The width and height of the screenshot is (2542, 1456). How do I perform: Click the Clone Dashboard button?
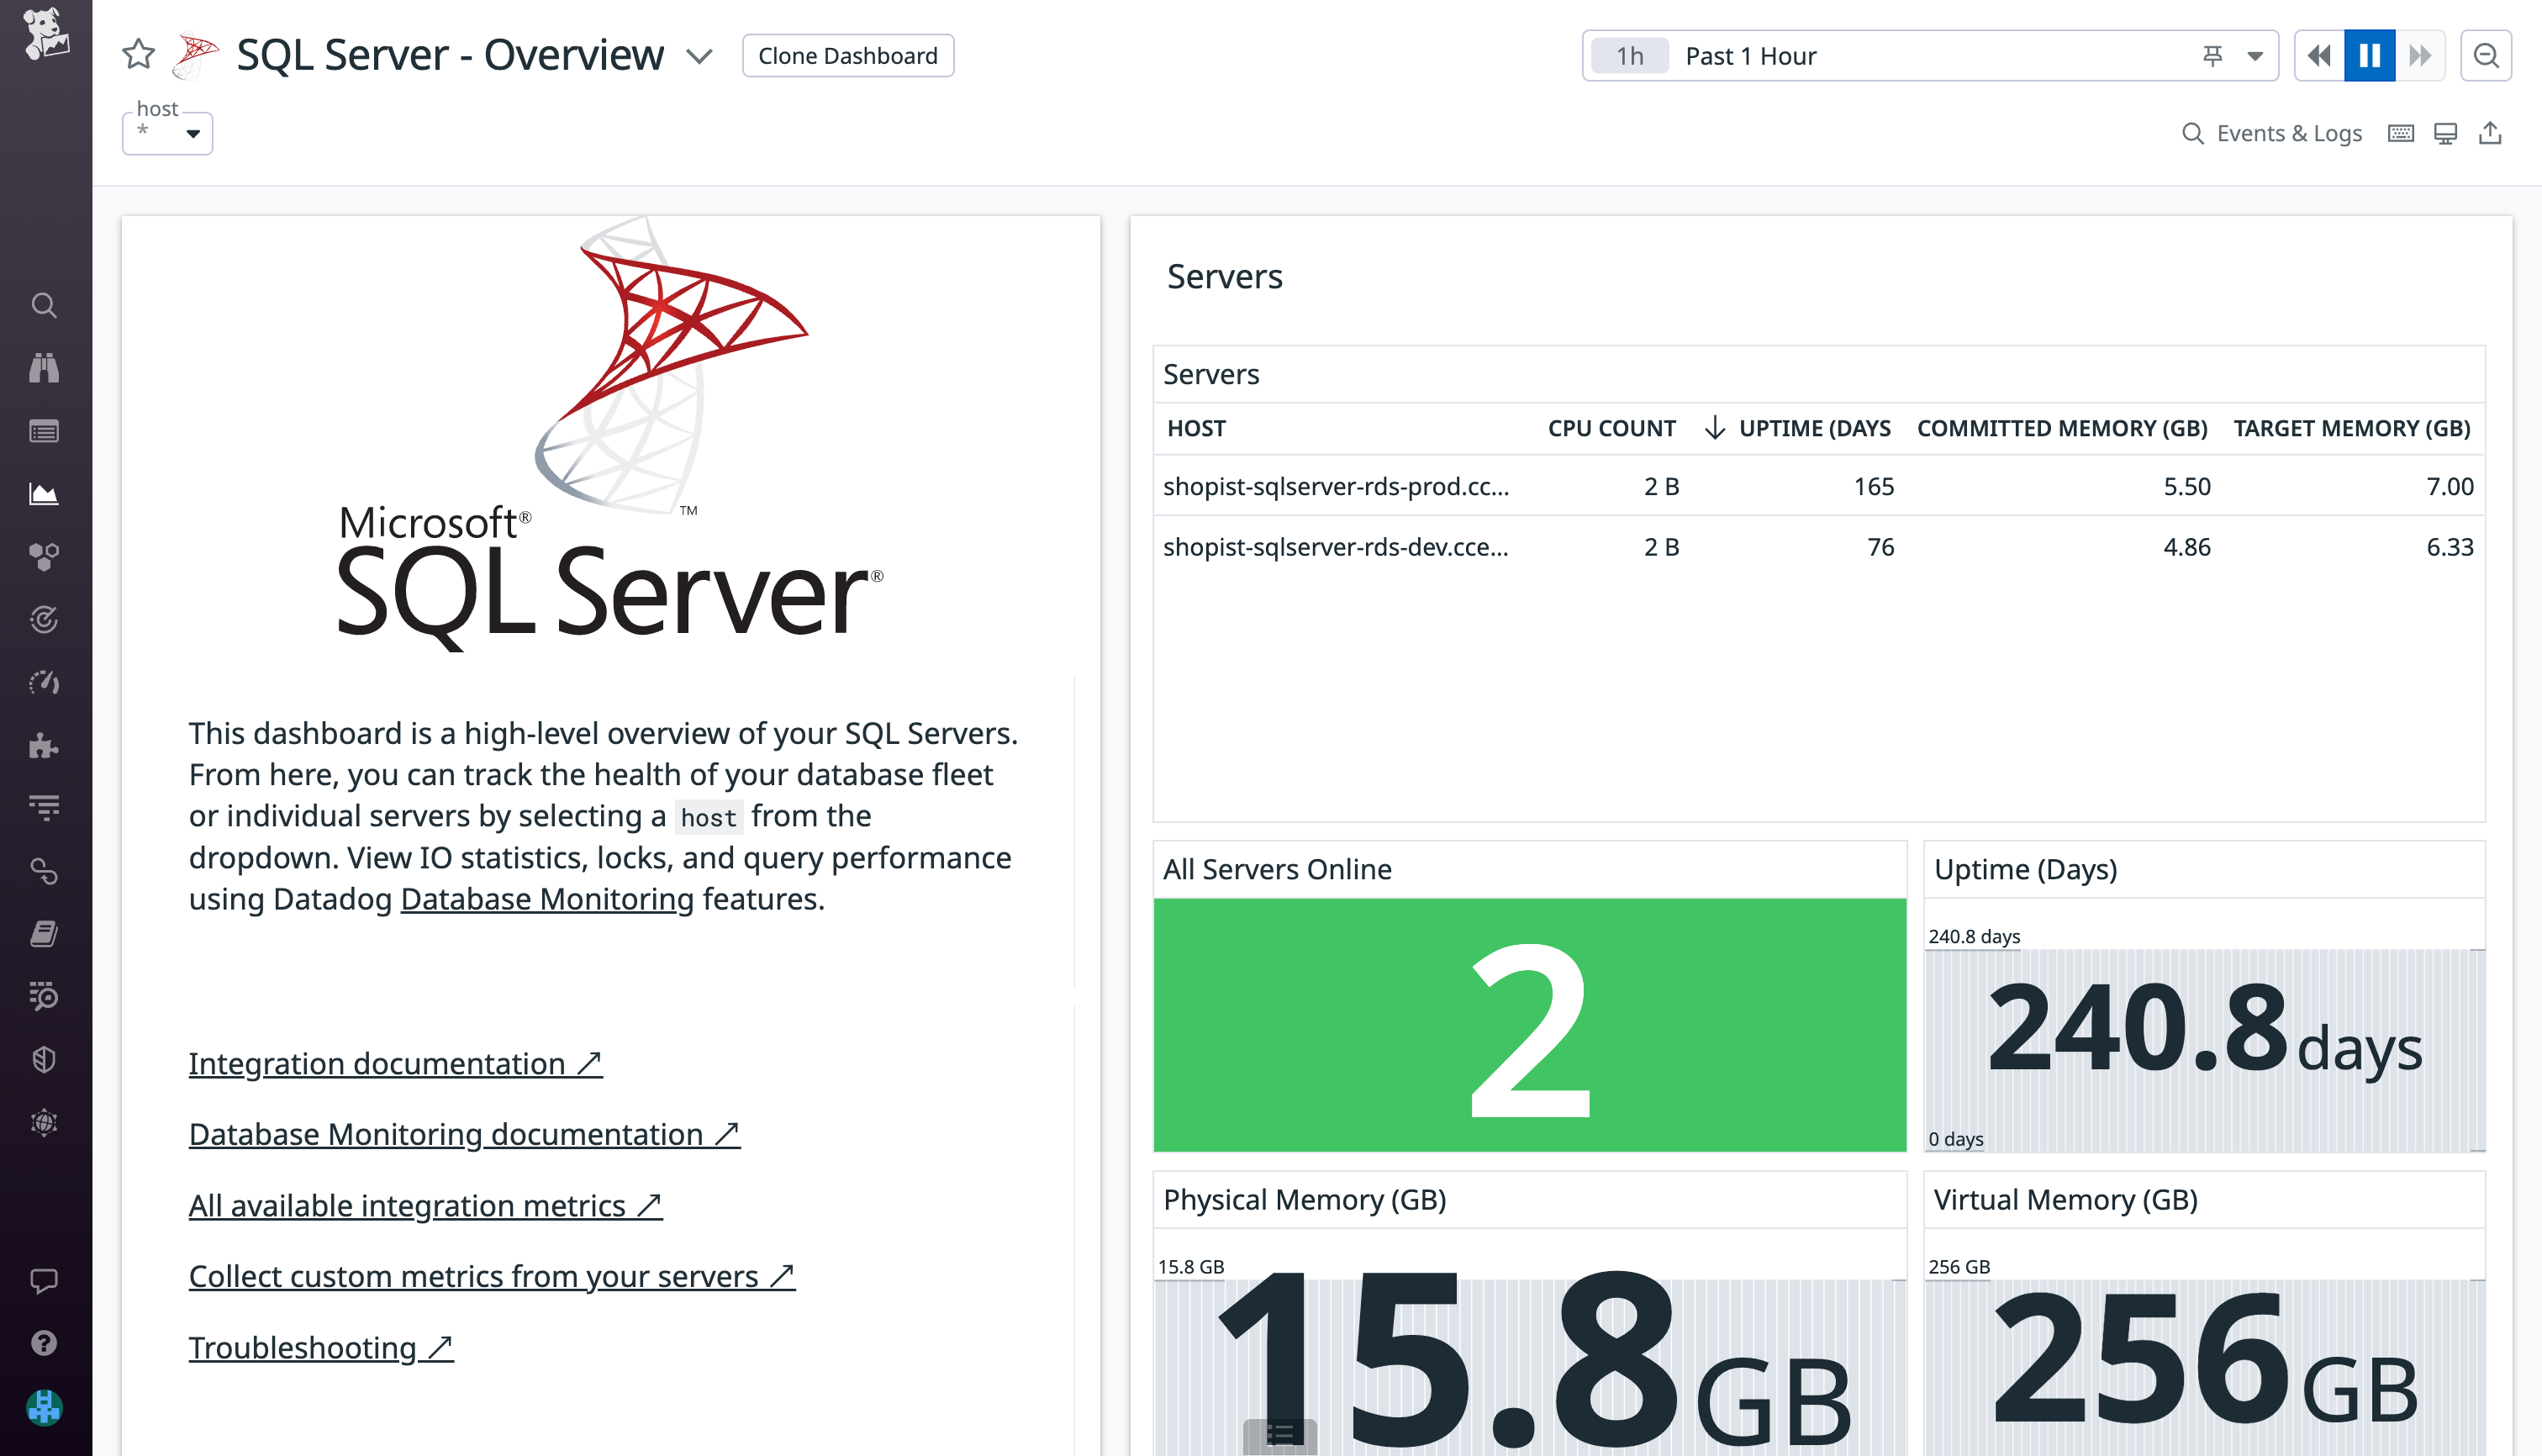(847, 55)
